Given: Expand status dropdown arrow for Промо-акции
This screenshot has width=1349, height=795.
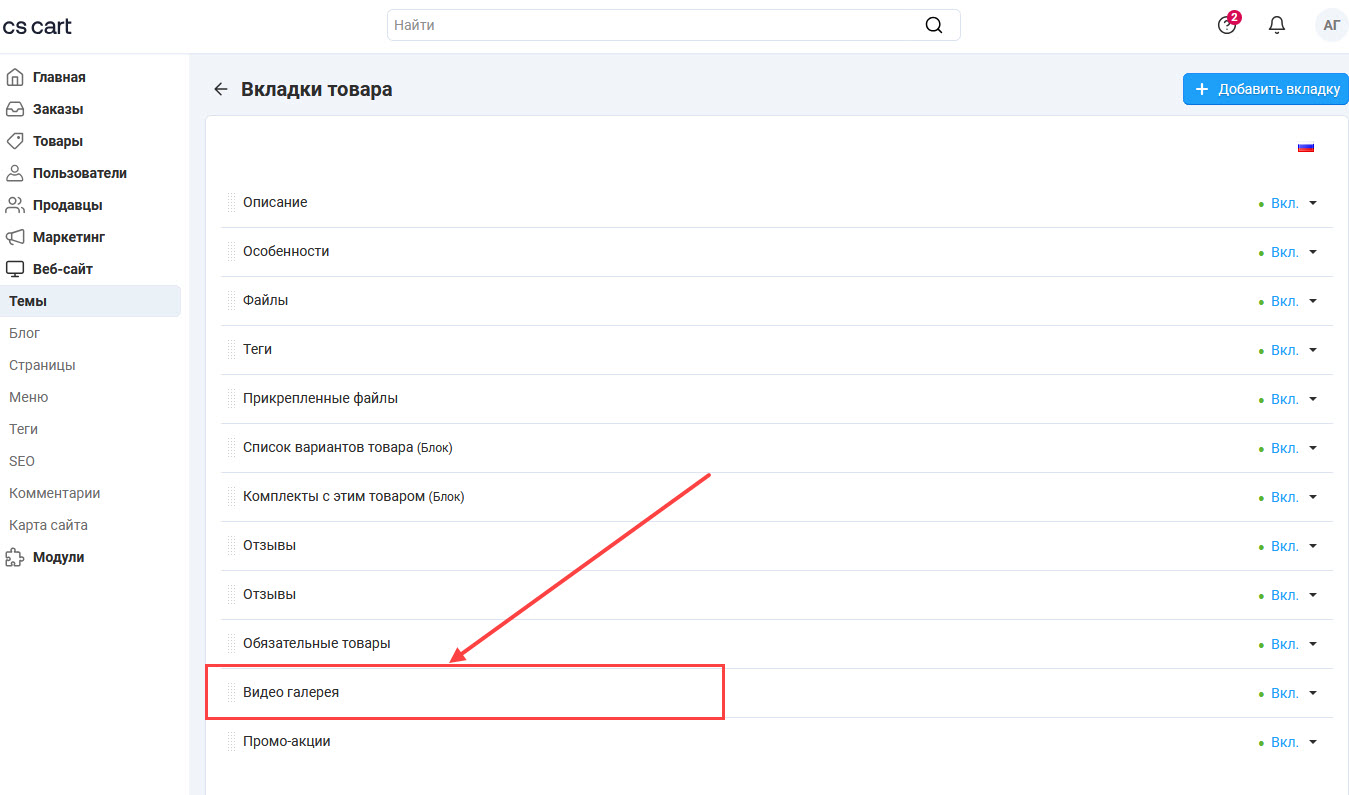Looking at the screenshot, I should click(1313, 742).
